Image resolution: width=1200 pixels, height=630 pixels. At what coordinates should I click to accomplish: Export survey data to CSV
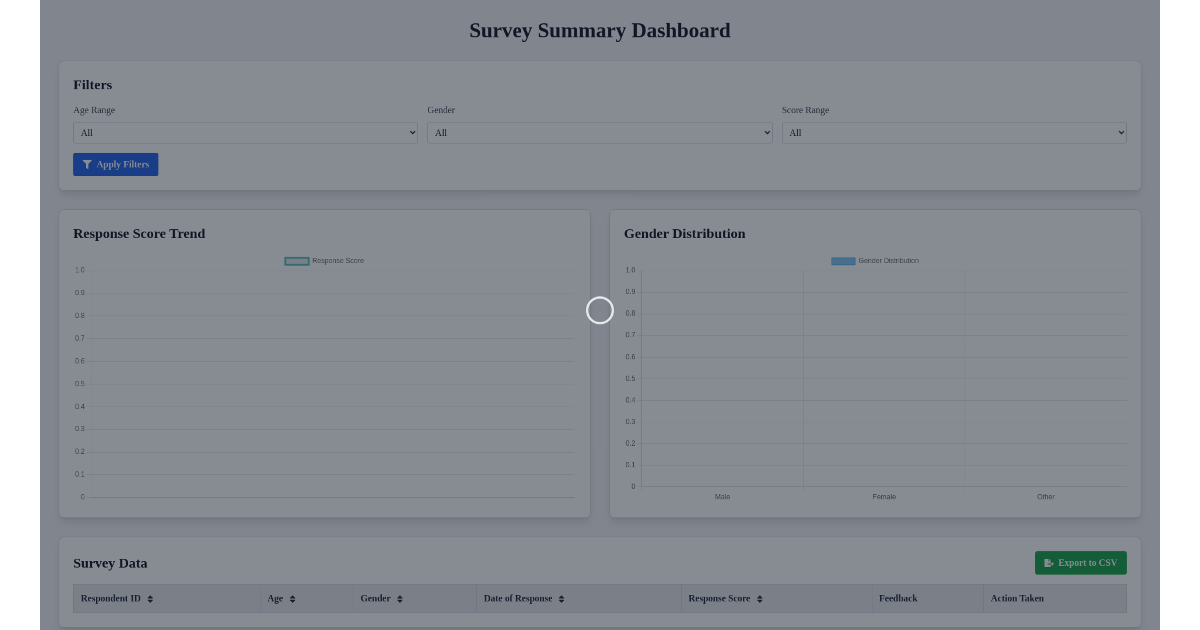[1080, 563]
